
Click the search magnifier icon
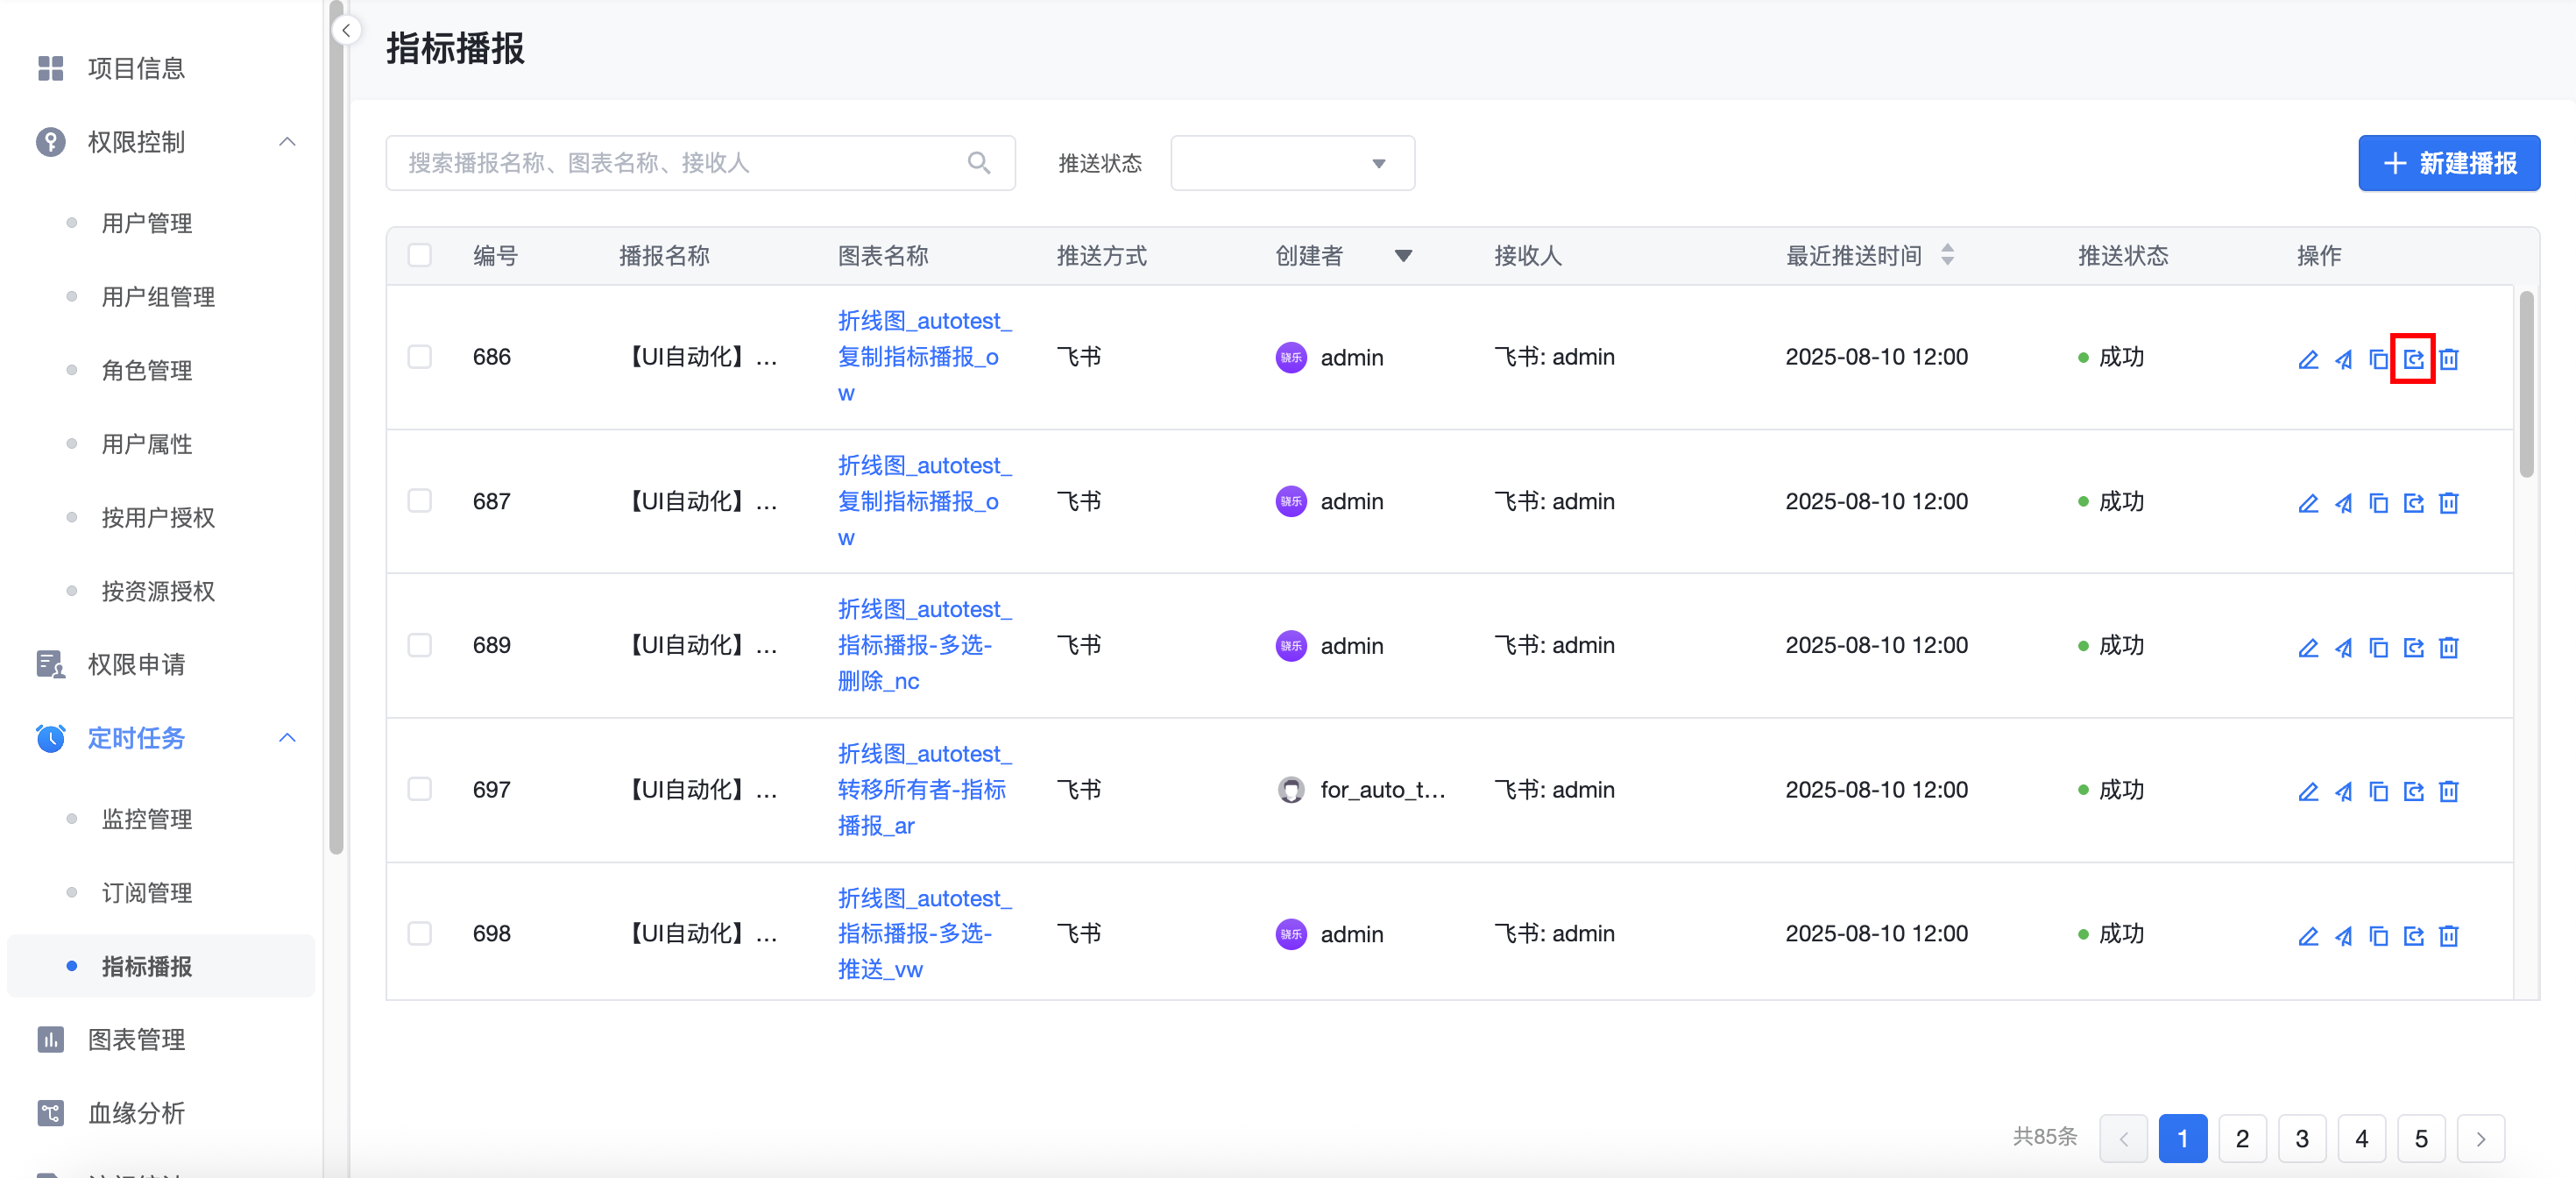[x=978, y=163]
